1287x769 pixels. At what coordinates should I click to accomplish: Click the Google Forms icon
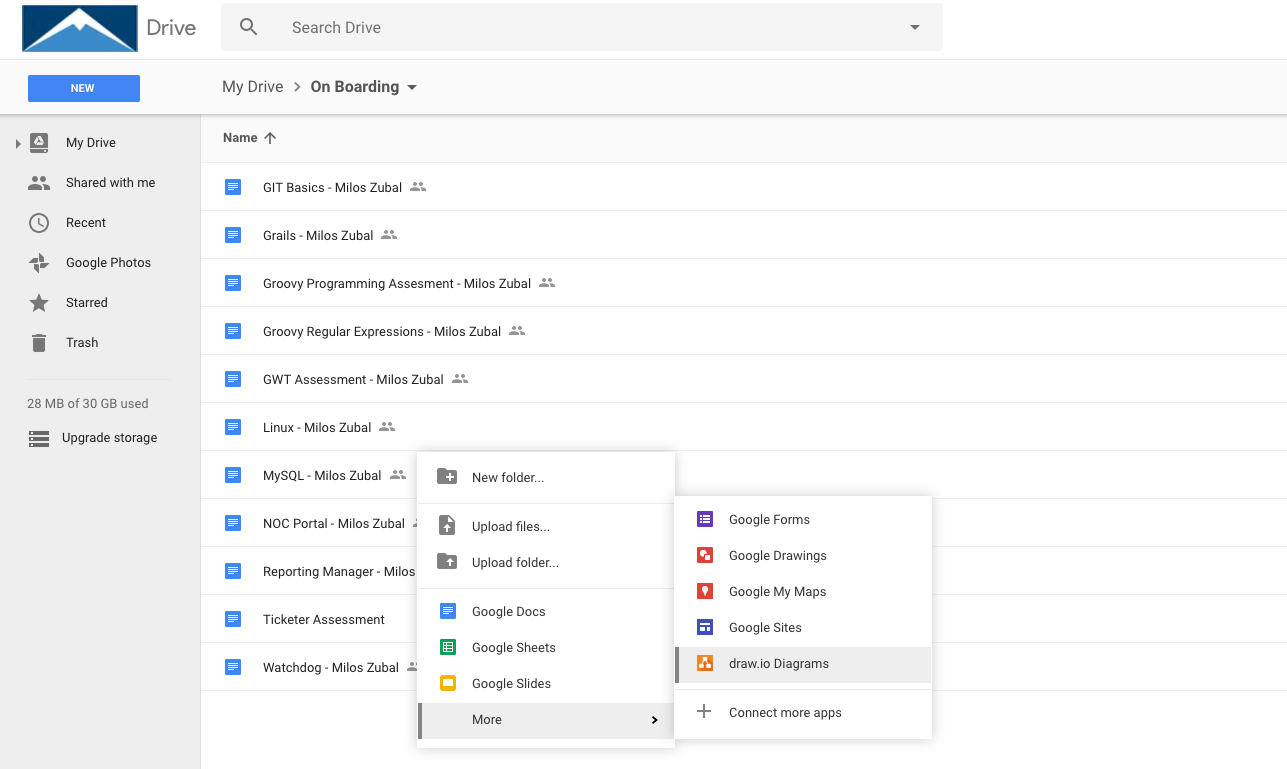(705, 519)
